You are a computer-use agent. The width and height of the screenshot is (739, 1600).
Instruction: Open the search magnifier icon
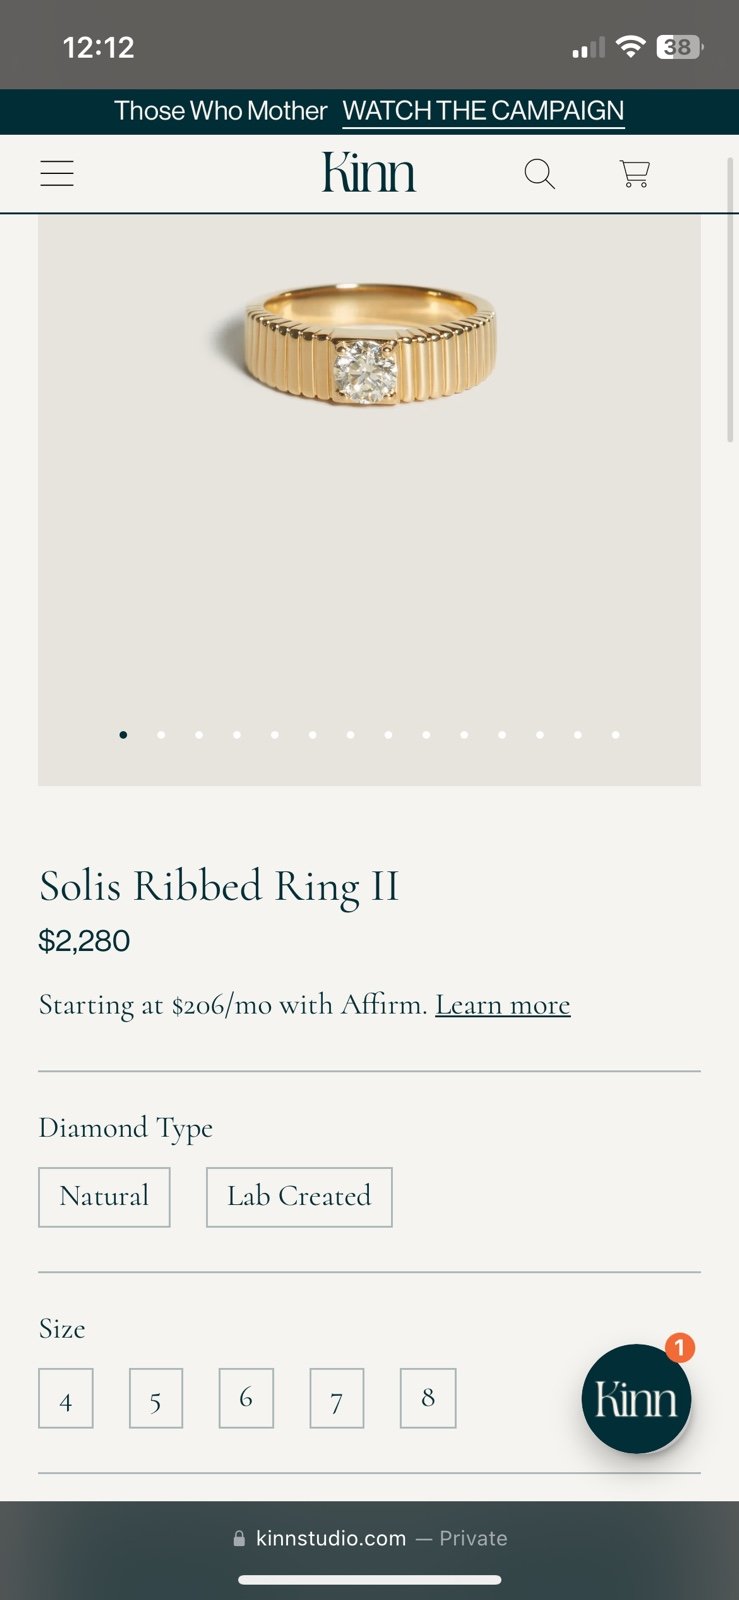539,174
